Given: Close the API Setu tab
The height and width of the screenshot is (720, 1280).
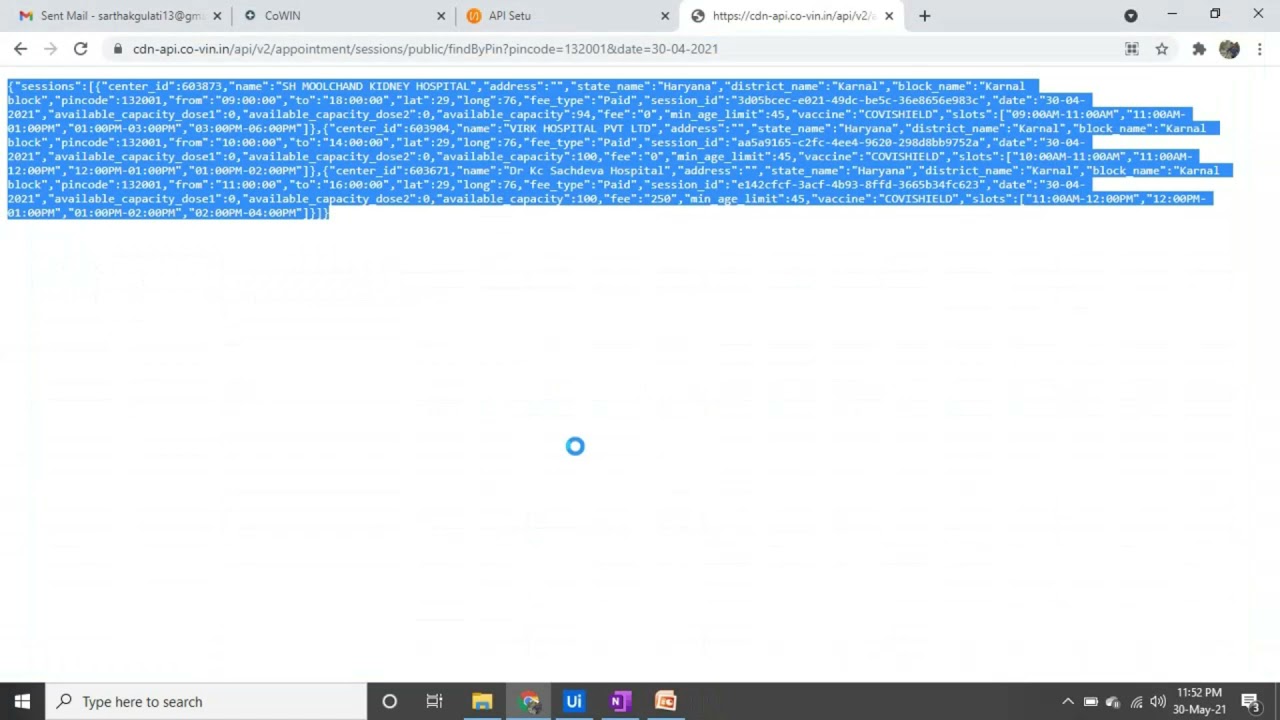Looking at the screenshot, I should (x=665, y=16).
